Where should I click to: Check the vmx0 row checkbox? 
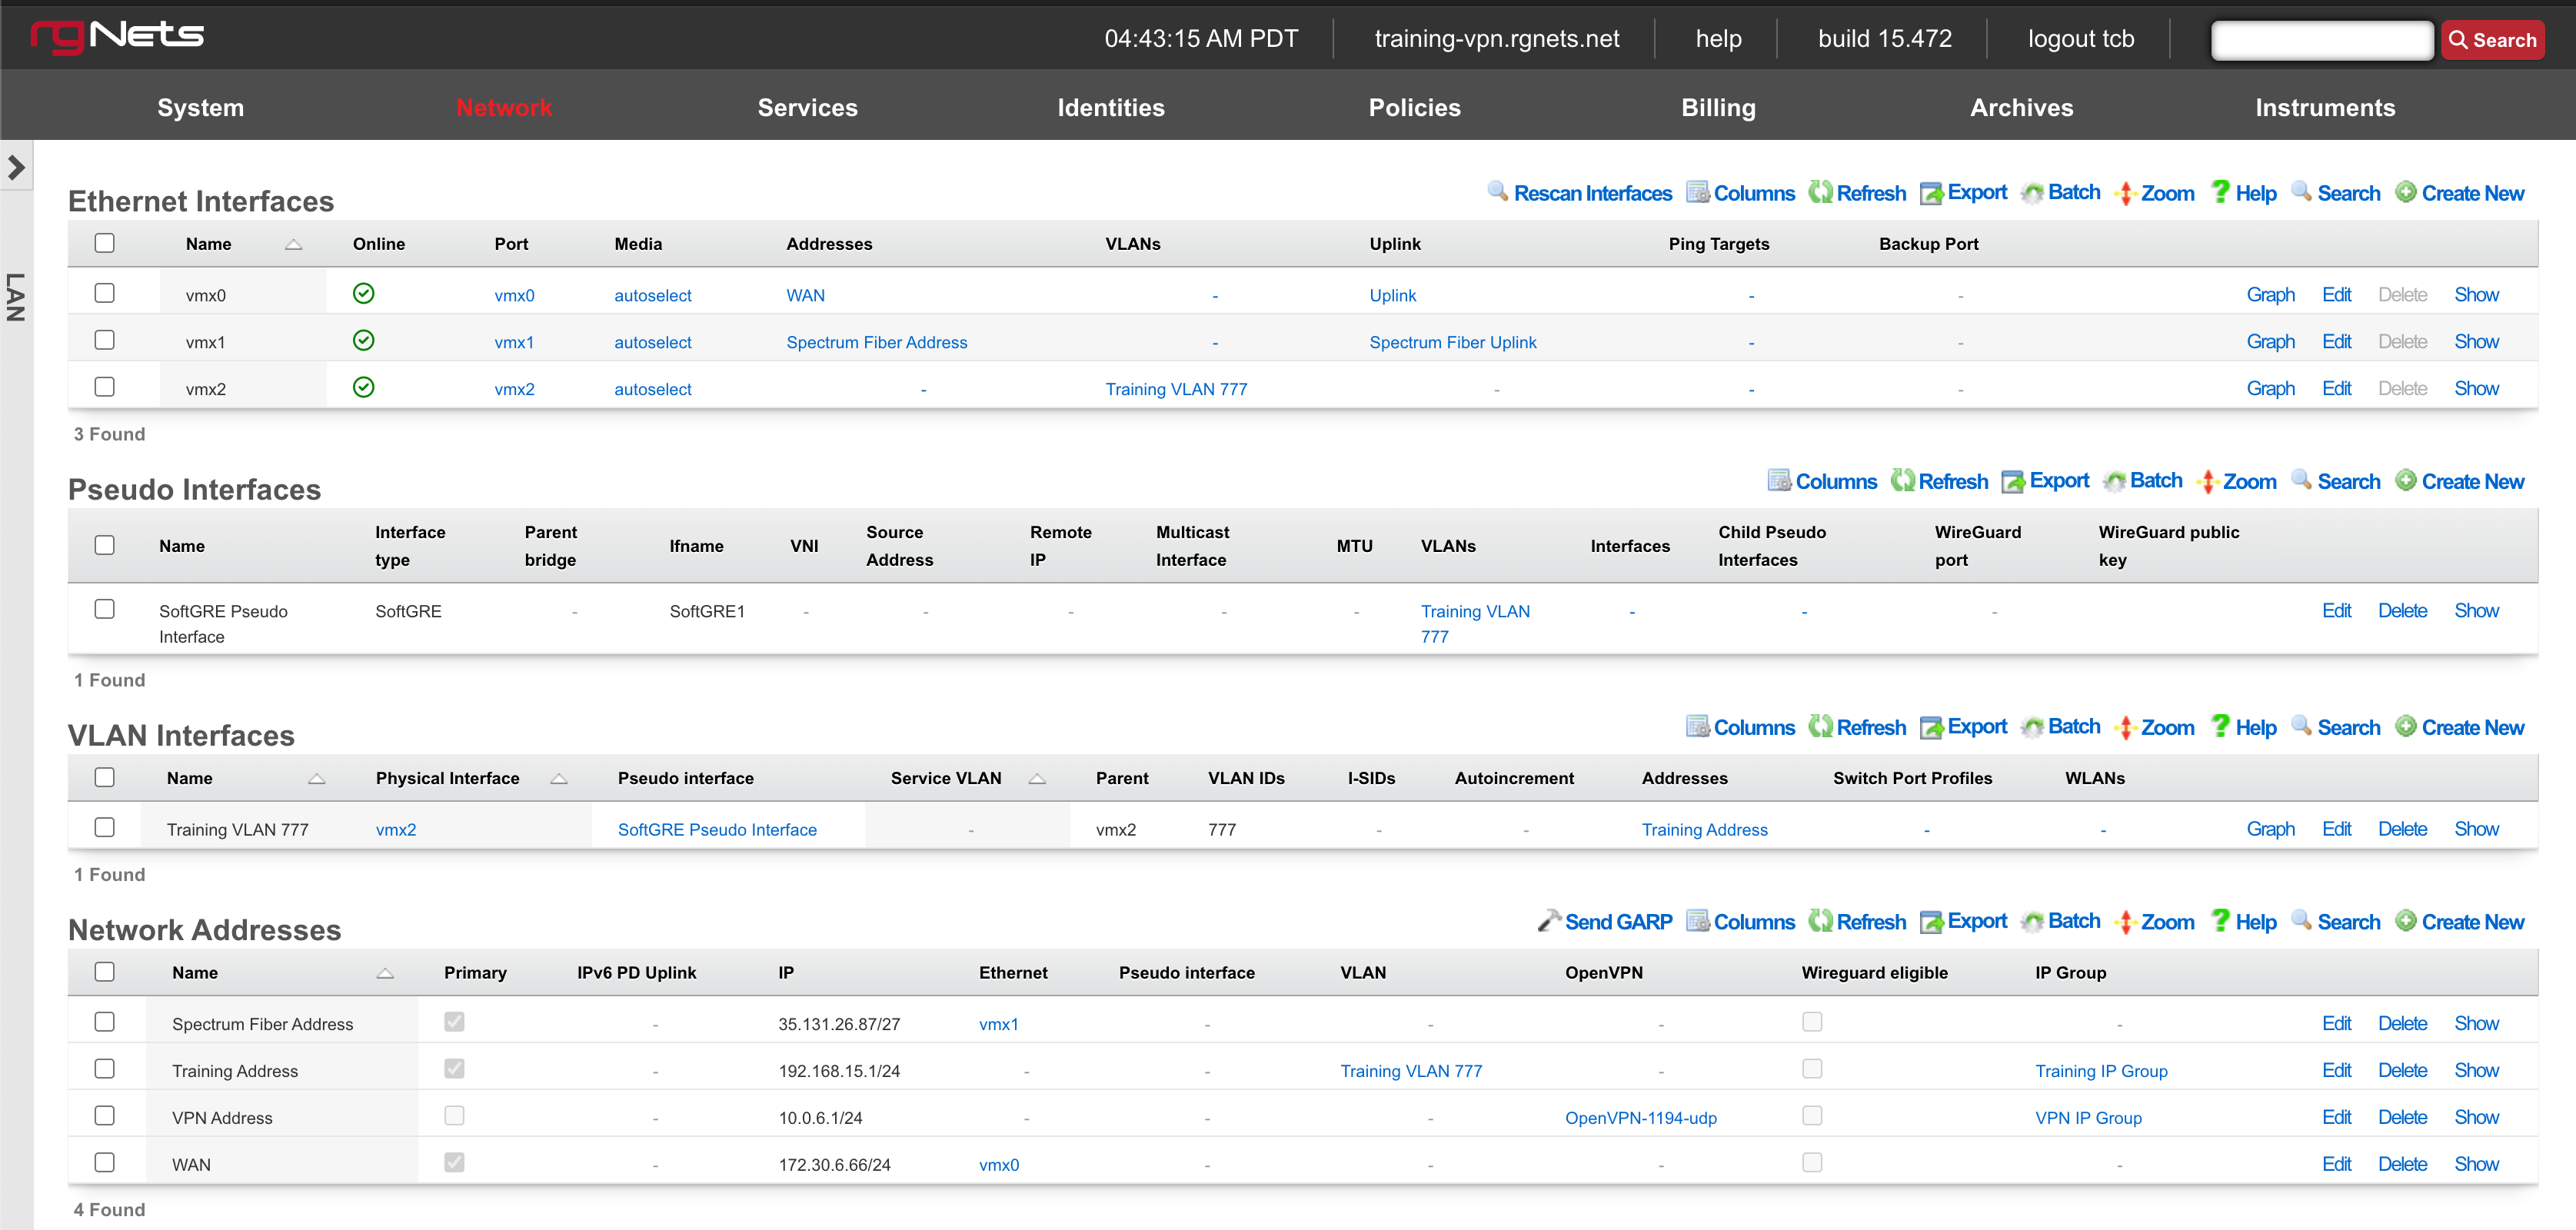(104, 293)
